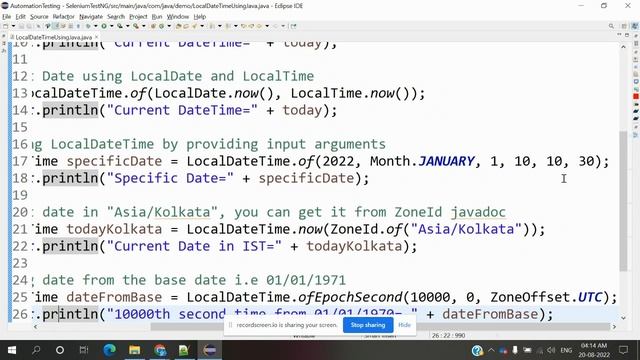Show hidden tray icons chevron
Viewport: 640px width, 360px height.
click(x=491, y=350)
